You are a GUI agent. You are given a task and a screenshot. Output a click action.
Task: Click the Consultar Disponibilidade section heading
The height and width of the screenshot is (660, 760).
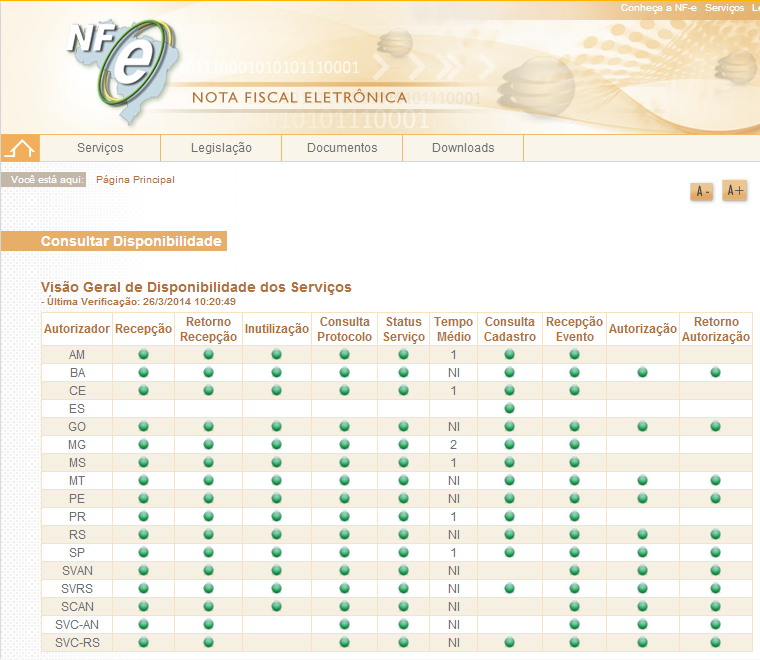[x=130, y=242]
